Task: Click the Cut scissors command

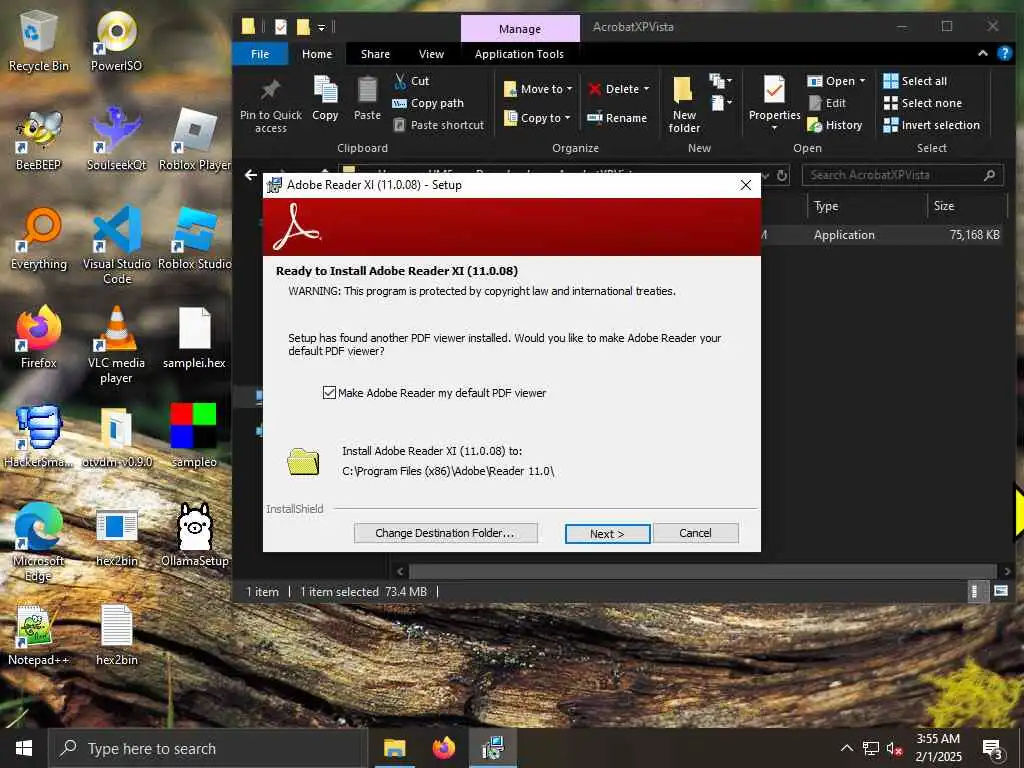Action: coord(411,81)
